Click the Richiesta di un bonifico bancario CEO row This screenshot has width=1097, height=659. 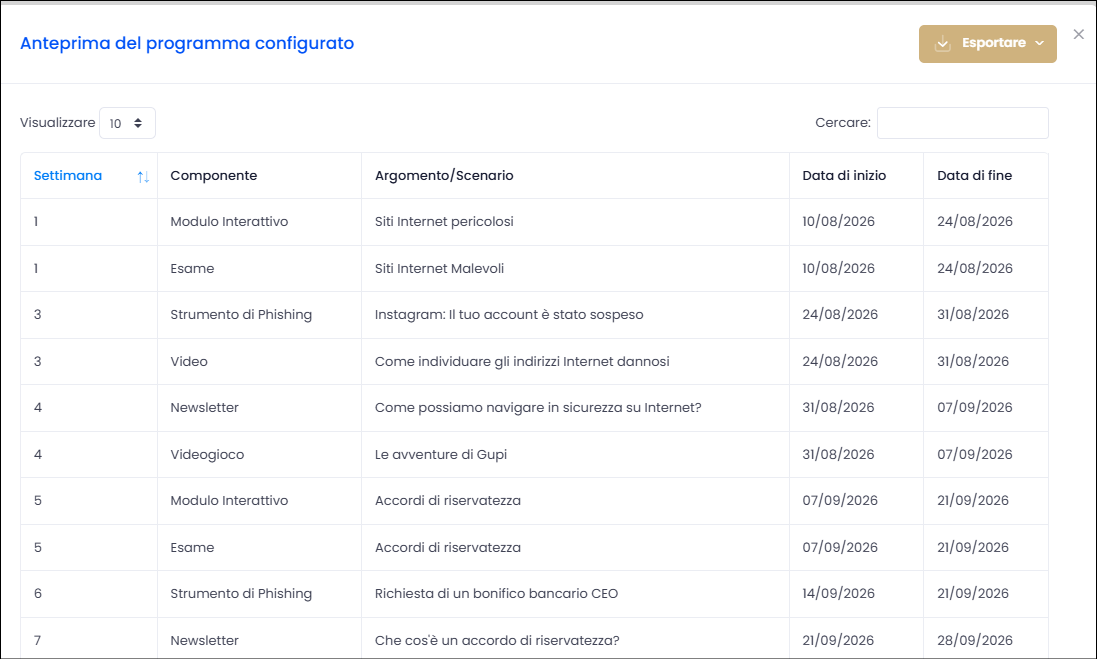click(535, 594)
